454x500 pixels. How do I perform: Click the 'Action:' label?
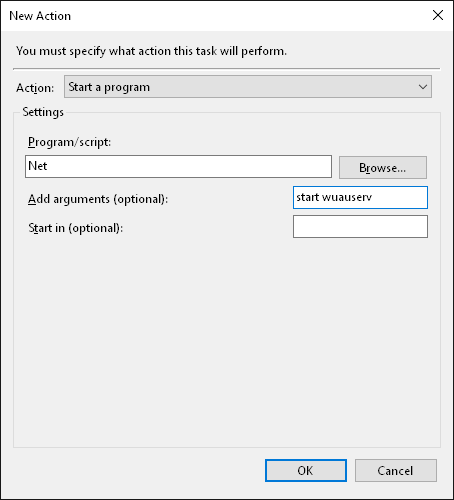[x=35, y=88]
